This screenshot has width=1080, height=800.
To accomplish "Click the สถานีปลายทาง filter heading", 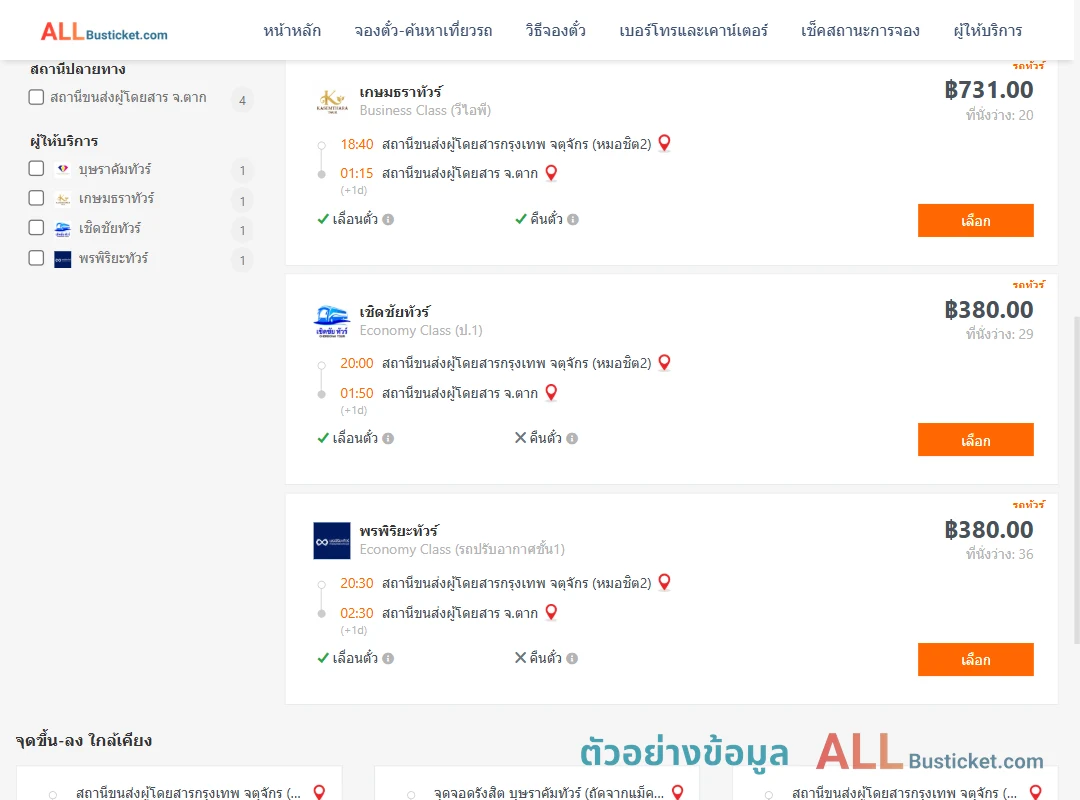I will [x=78, y=69].
